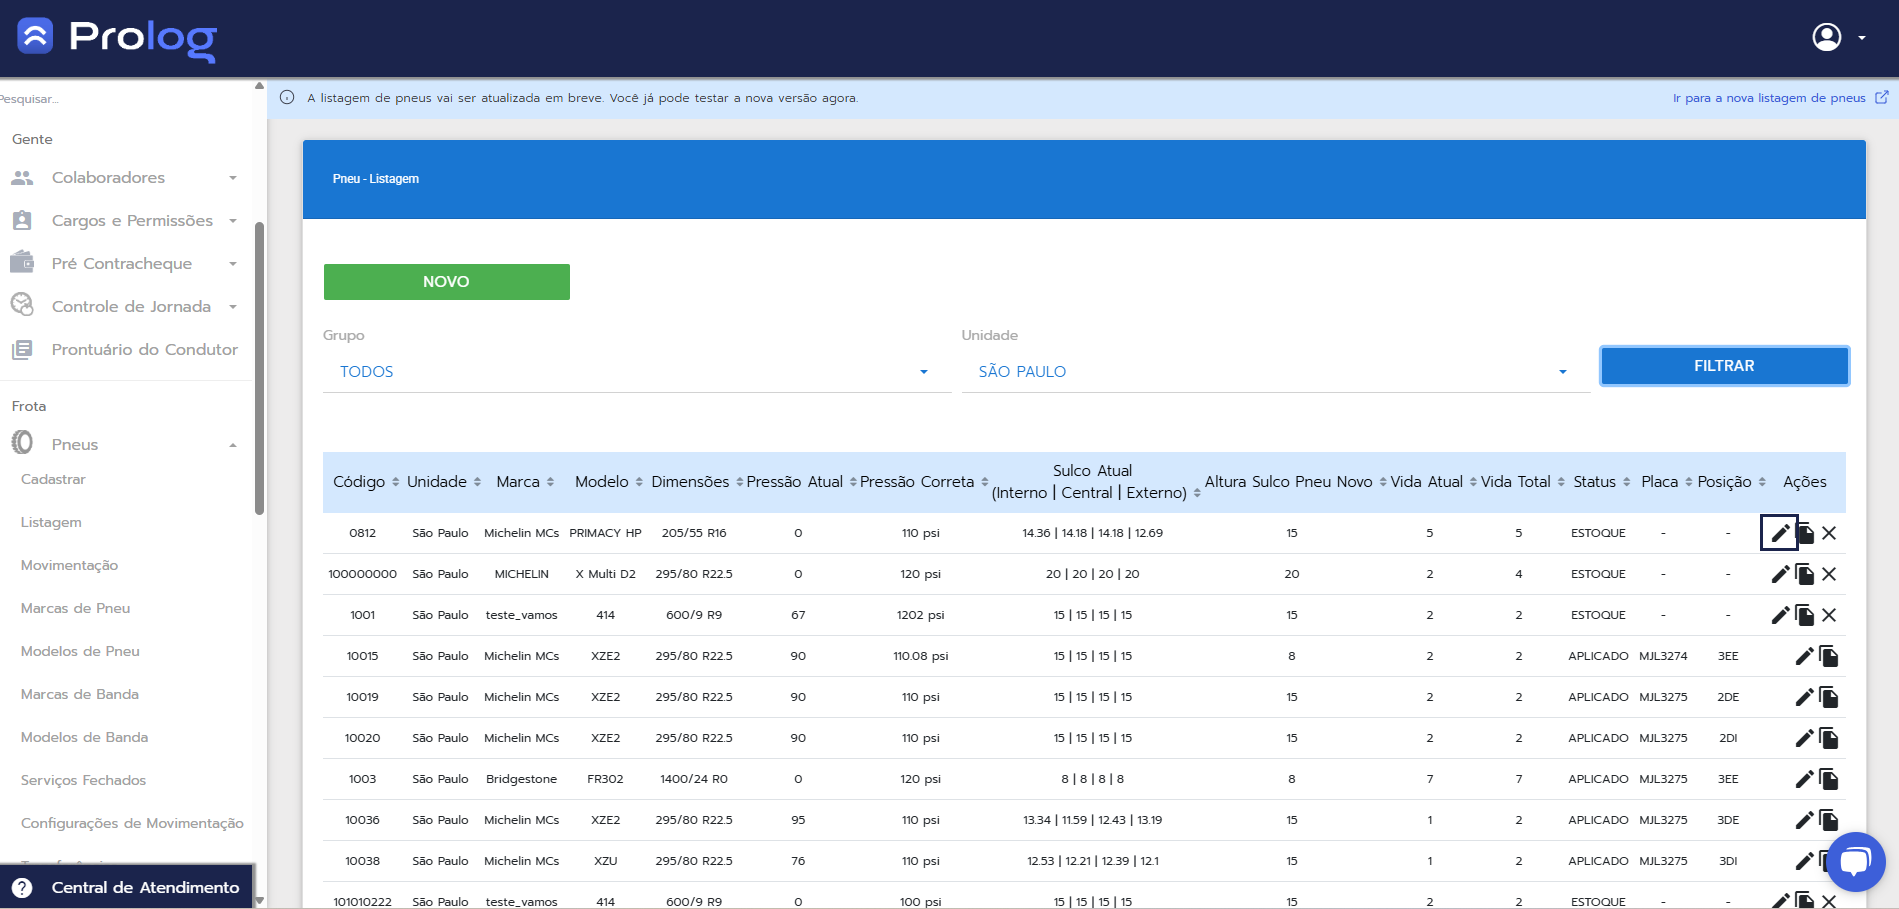
Task: Expand Cargos e Permissões menu
Action: pos(125,221)
